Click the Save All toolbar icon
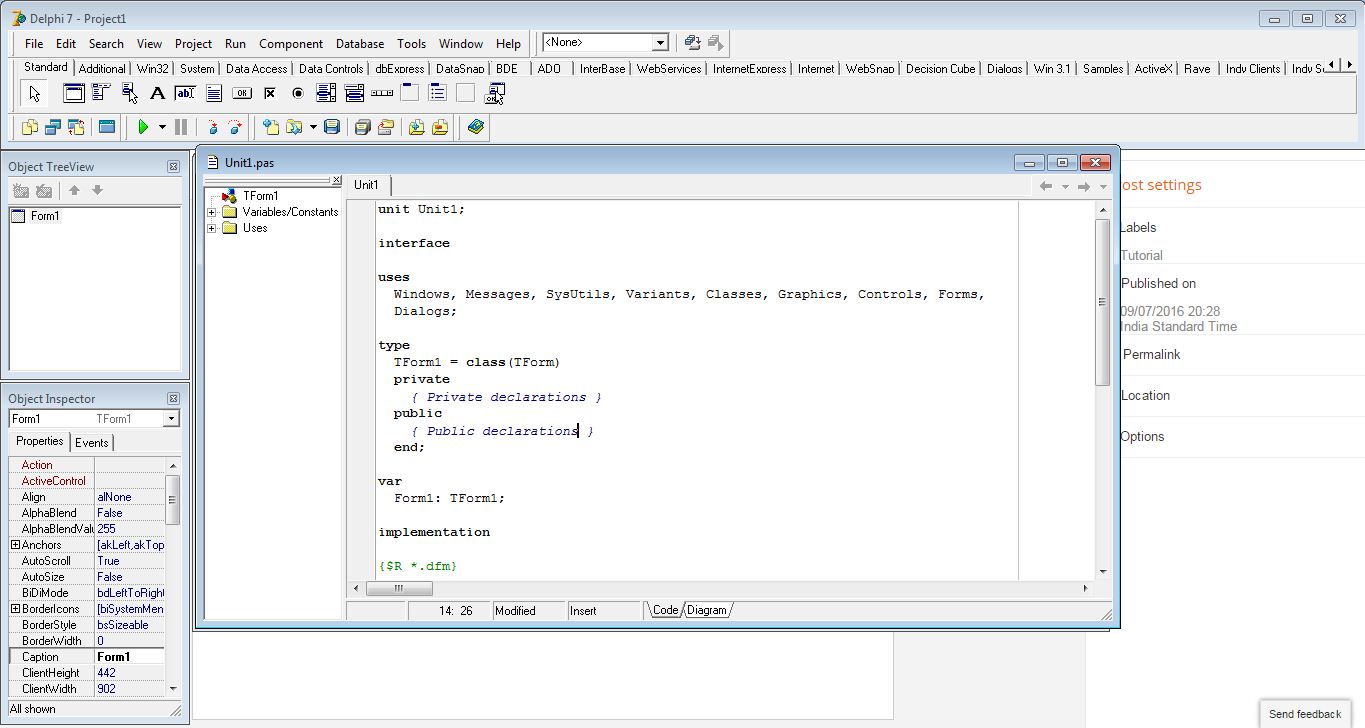Viewport: 1365px width, 728px height. [x=363, y=127]
